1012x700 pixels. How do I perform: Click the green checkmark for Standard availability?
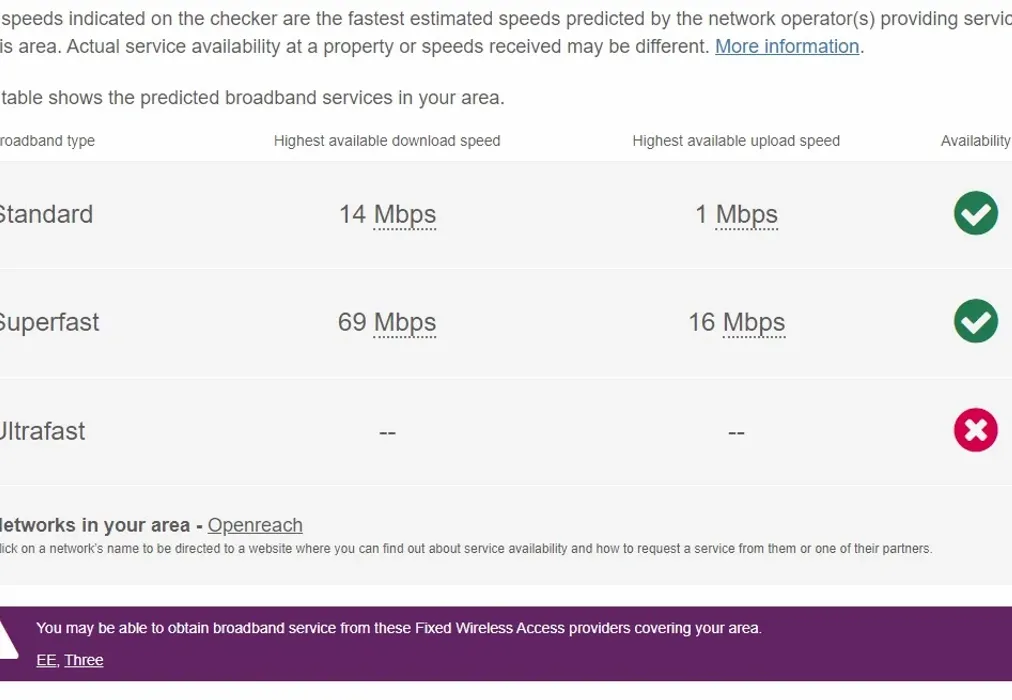(975, 213)
